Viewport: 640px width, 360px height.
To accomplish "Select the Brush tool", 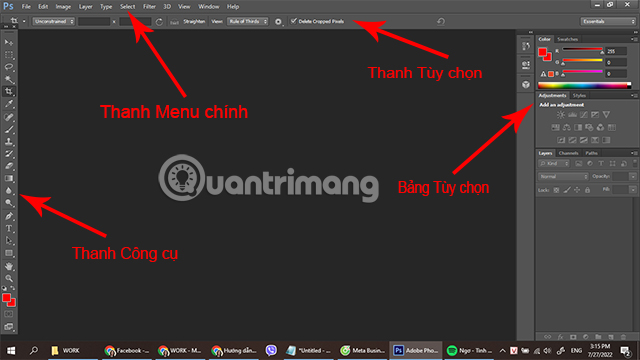I will (x=9, y=129).
